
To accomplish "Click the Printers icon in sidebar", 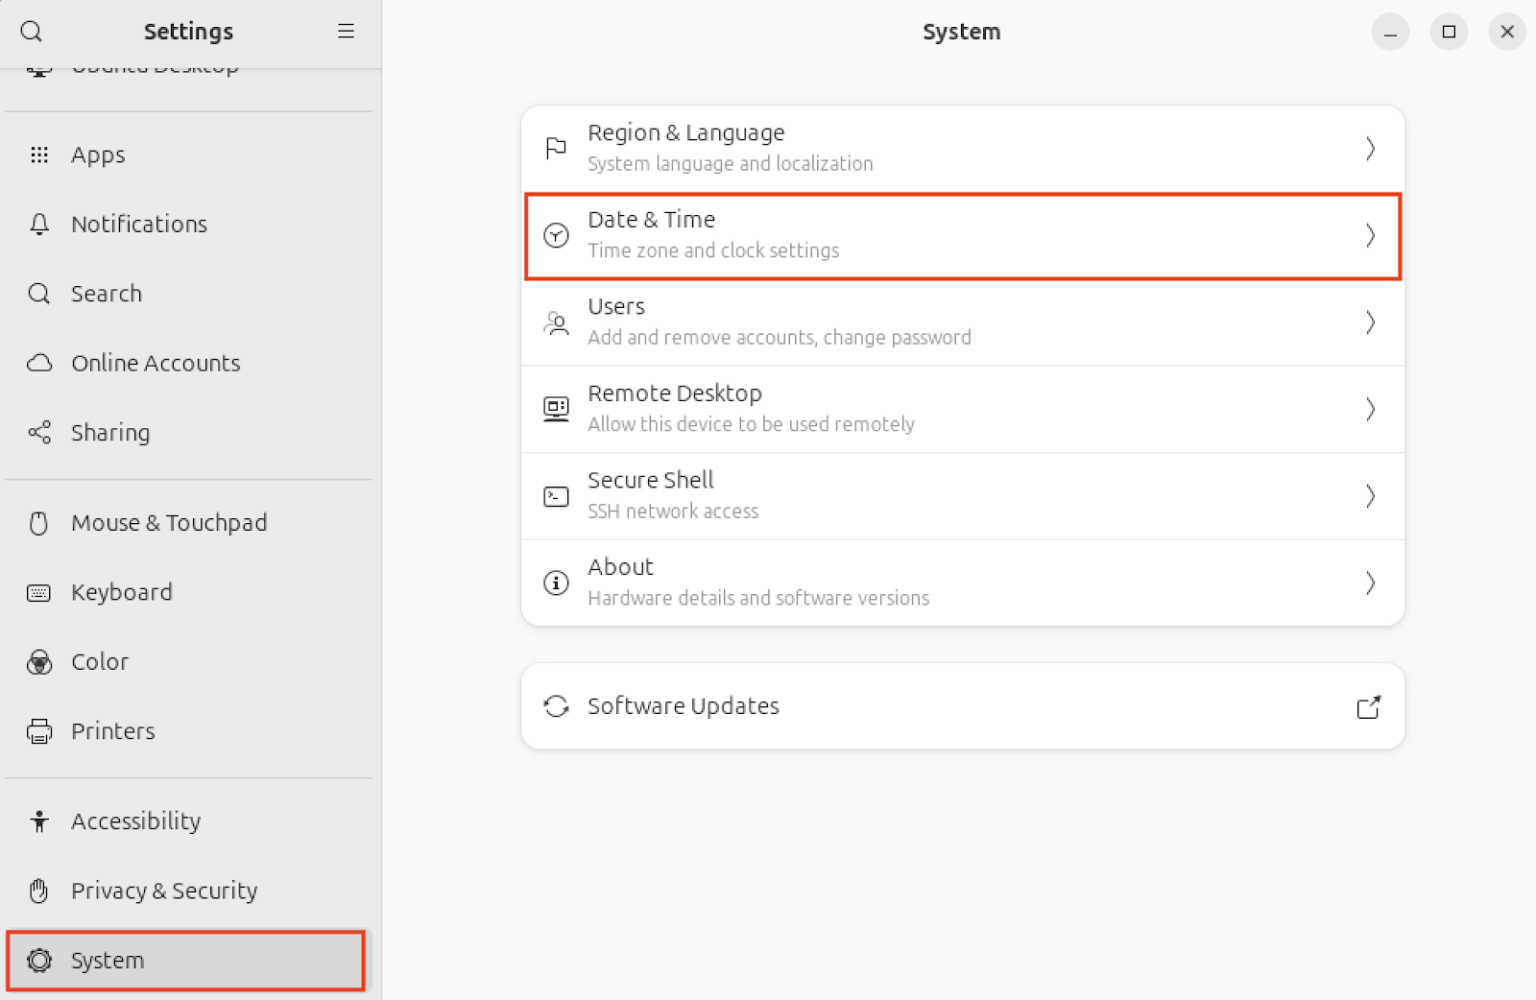I will click(x=39, y=731).
